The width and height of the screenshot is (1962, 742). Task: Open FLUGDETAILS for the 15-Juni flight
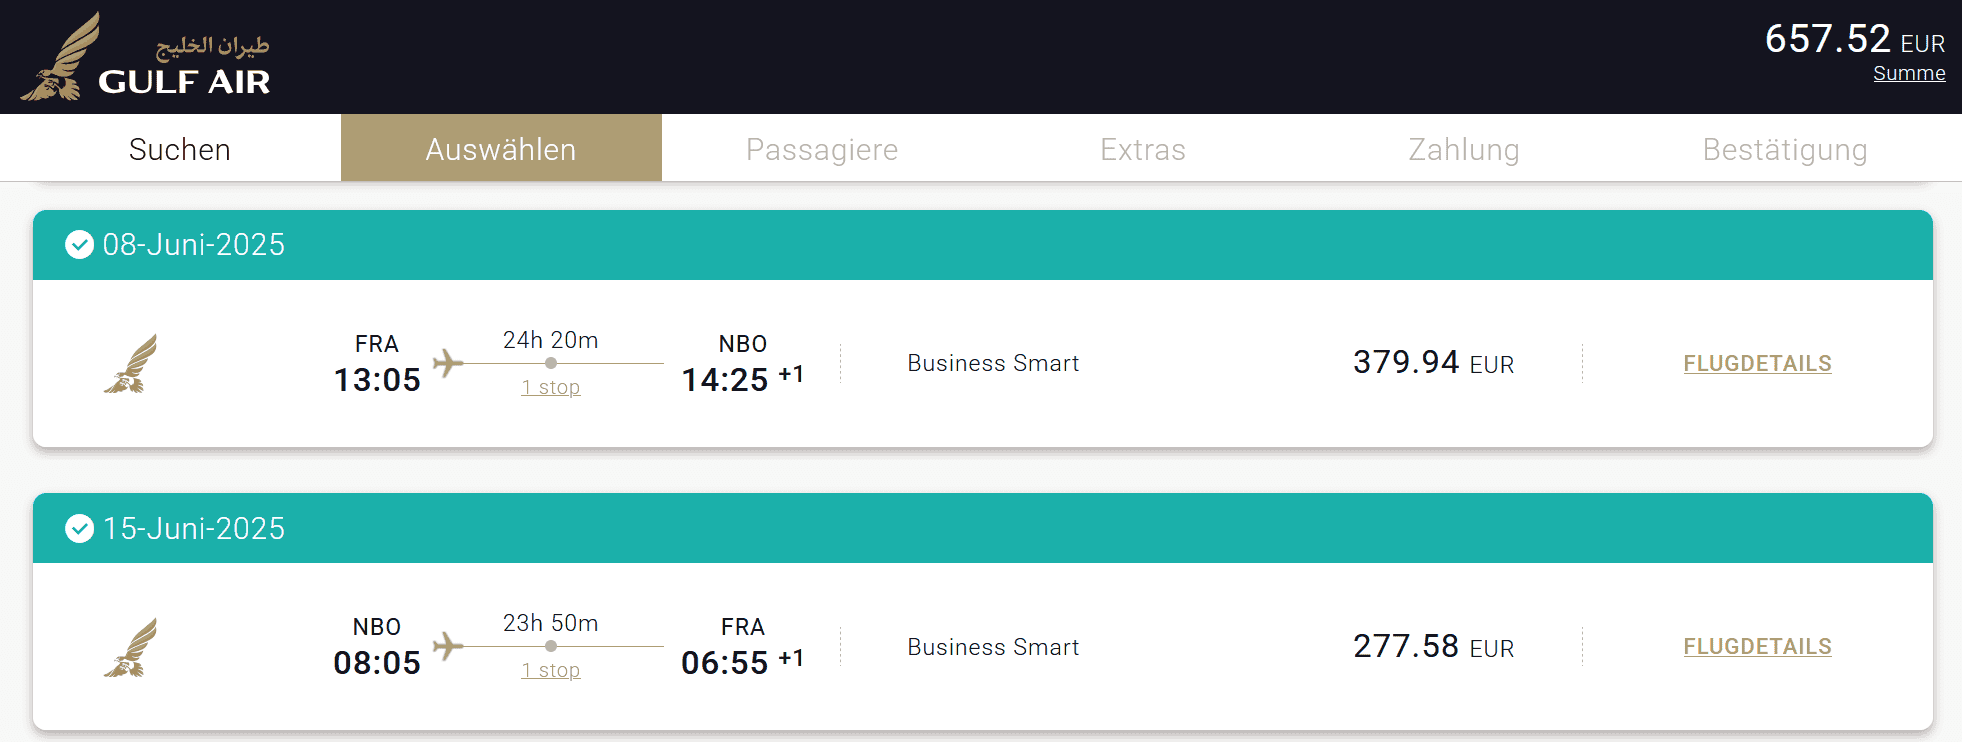(x=1757, y=647)
